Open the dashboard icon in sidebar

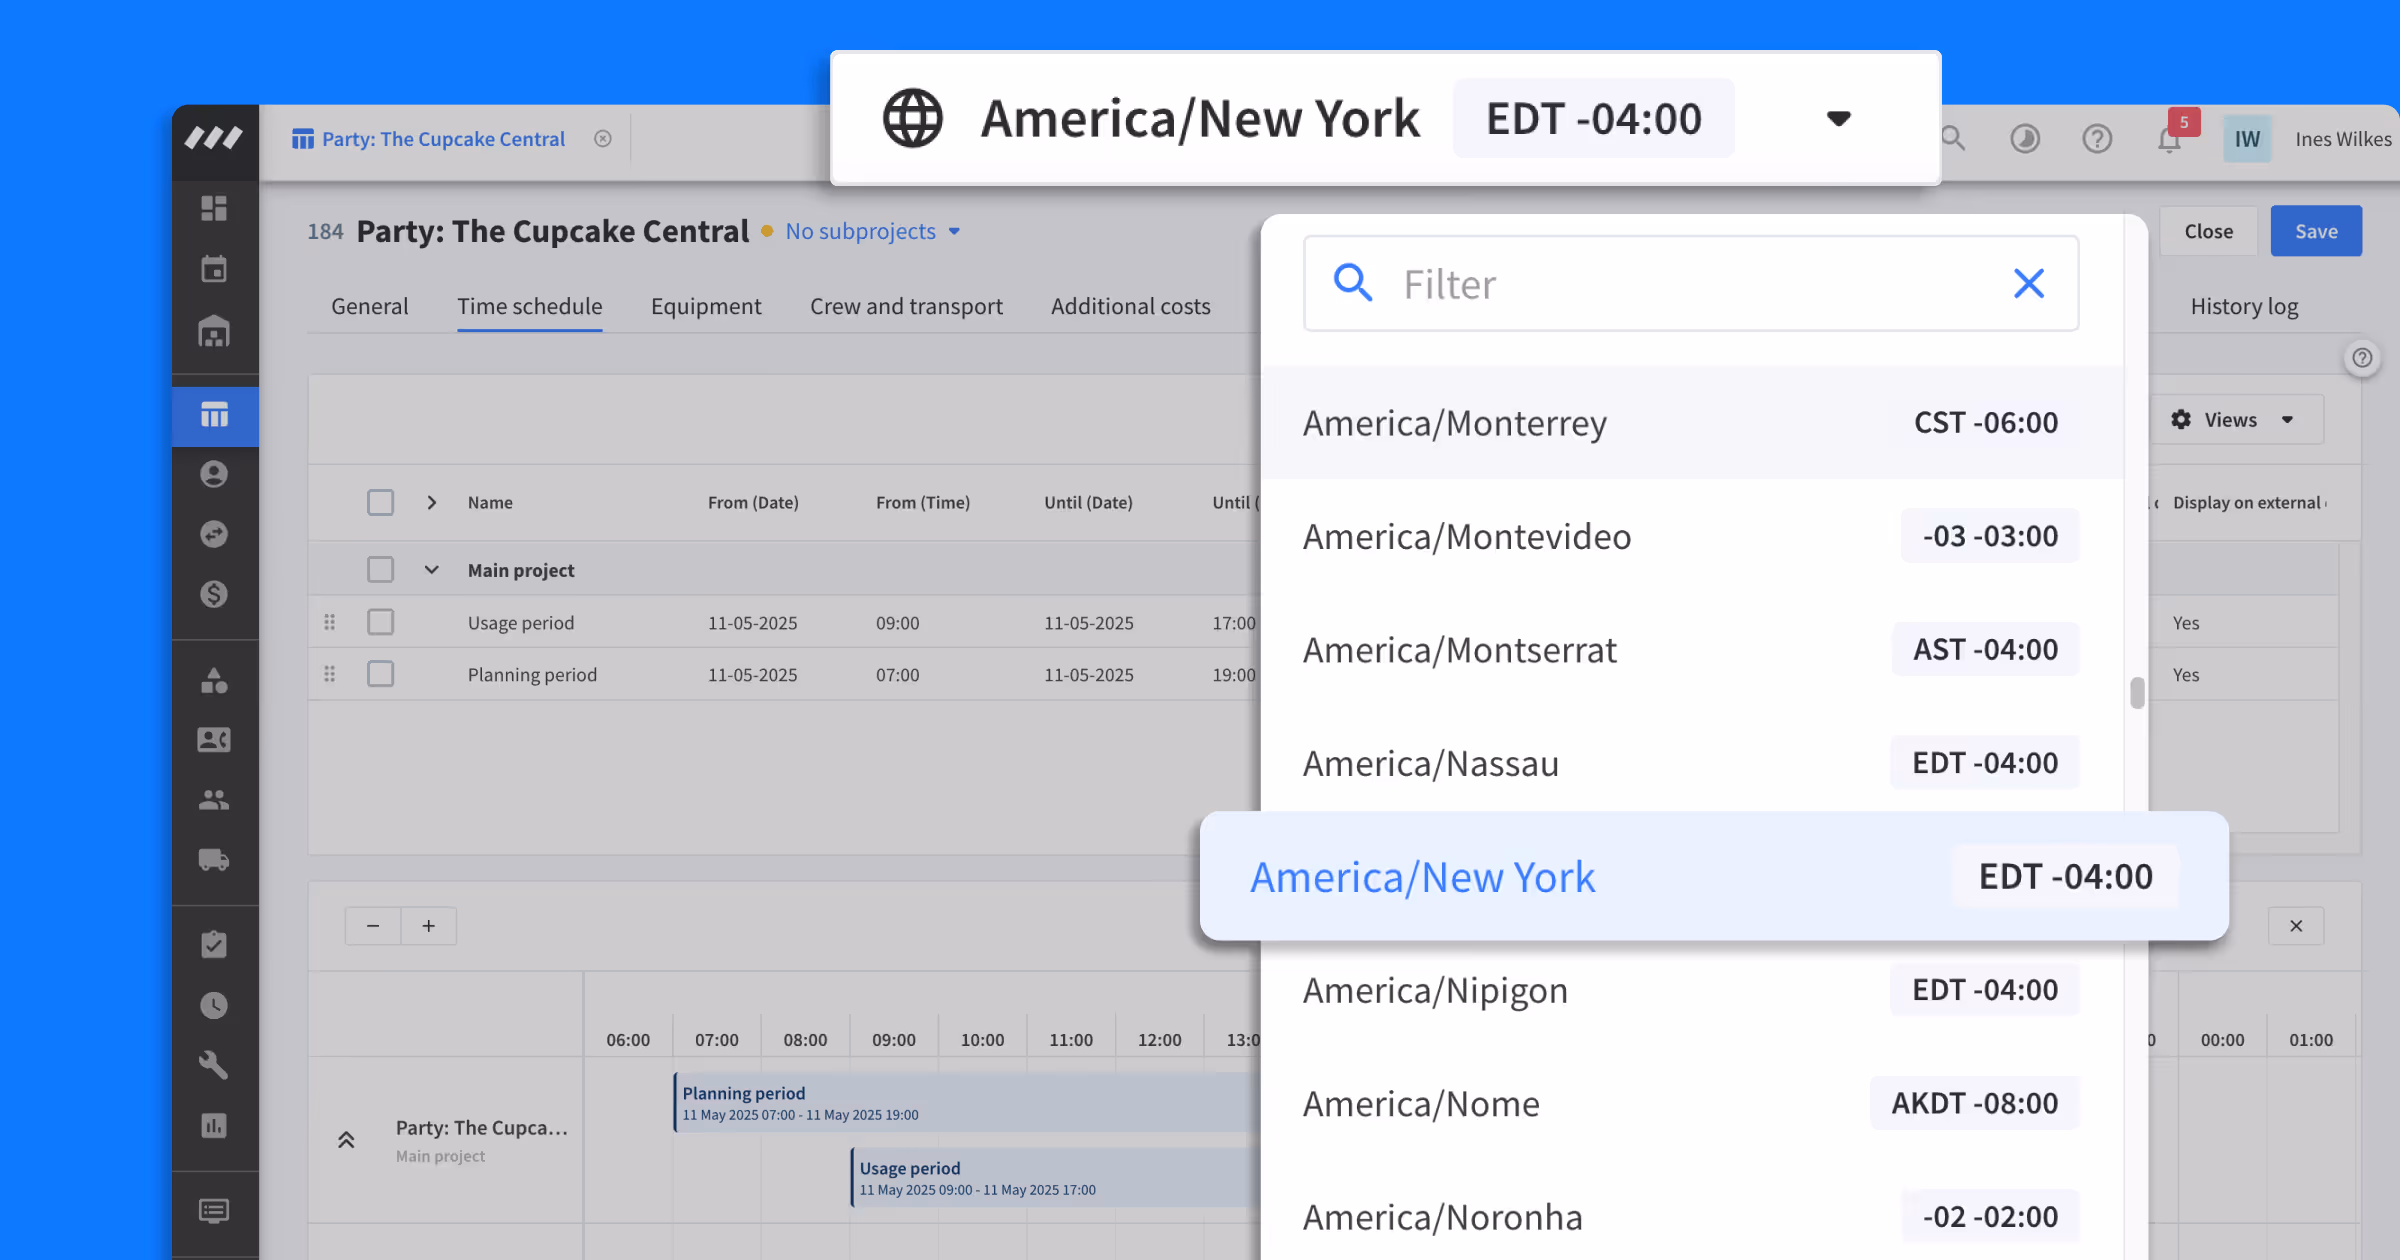[x=214, y=208]
